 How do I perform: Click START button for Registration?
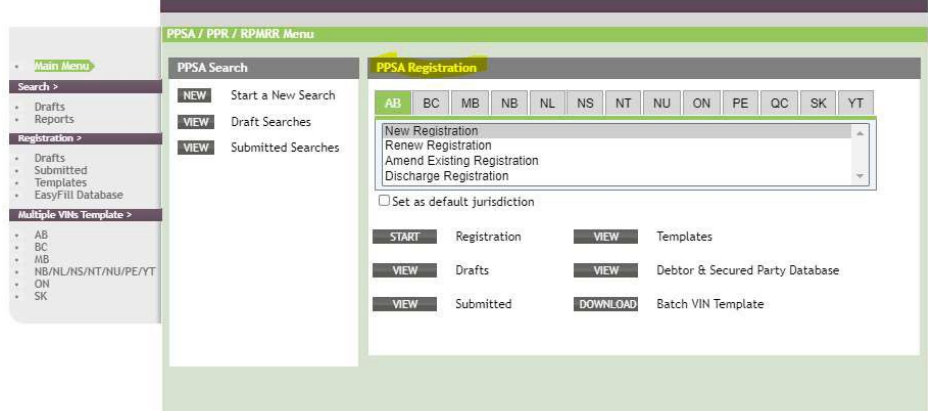click(x=405, y=237)
